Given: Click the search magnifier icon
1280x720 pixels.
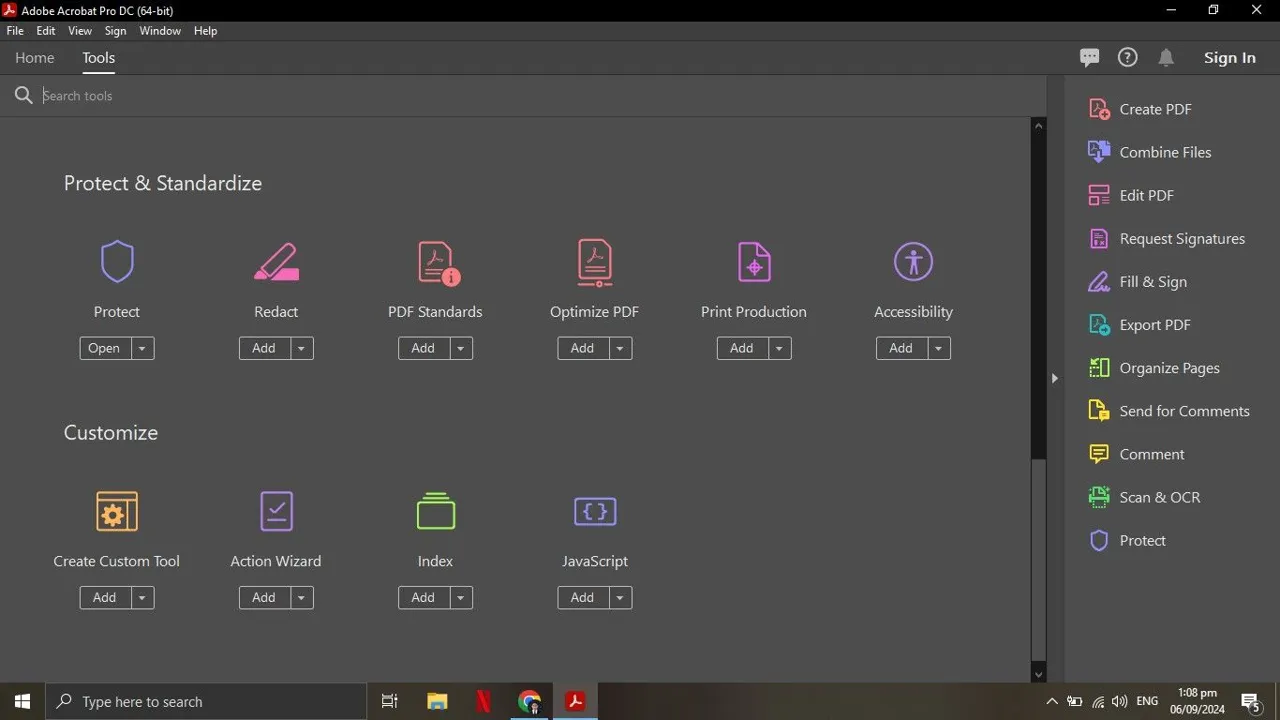Looking at the screenshot, I should [x=24, y=95].
